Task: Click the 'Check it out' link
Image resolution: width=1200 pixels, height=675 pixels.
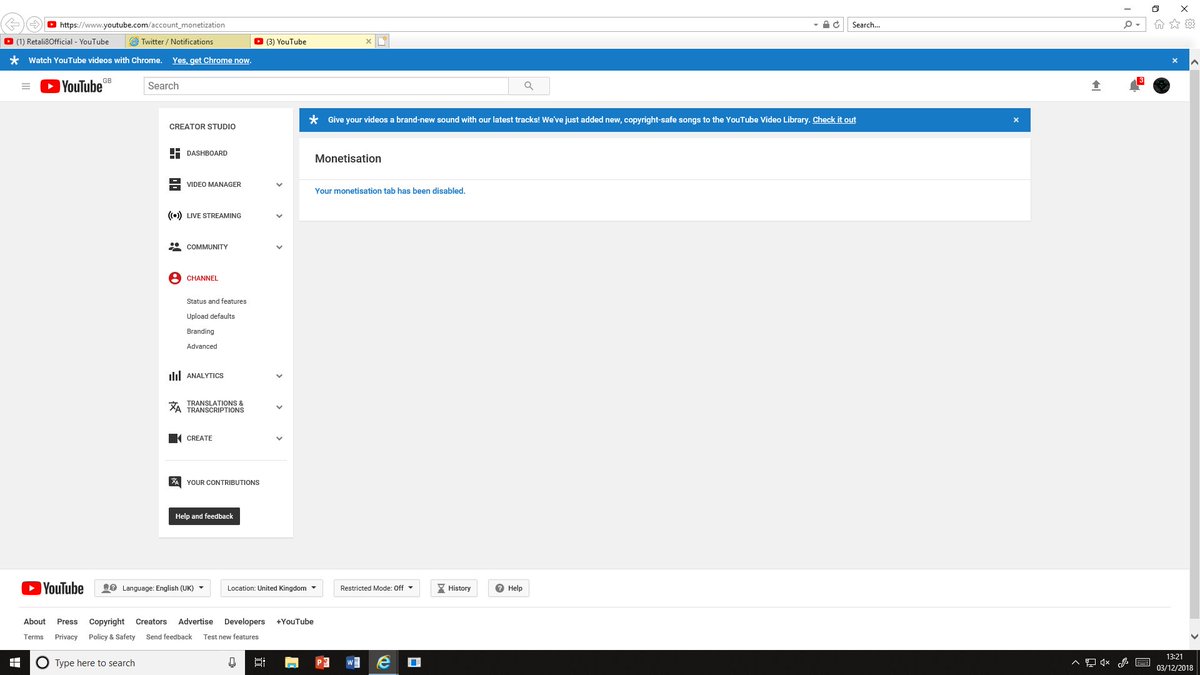Action: coord(834,120)
